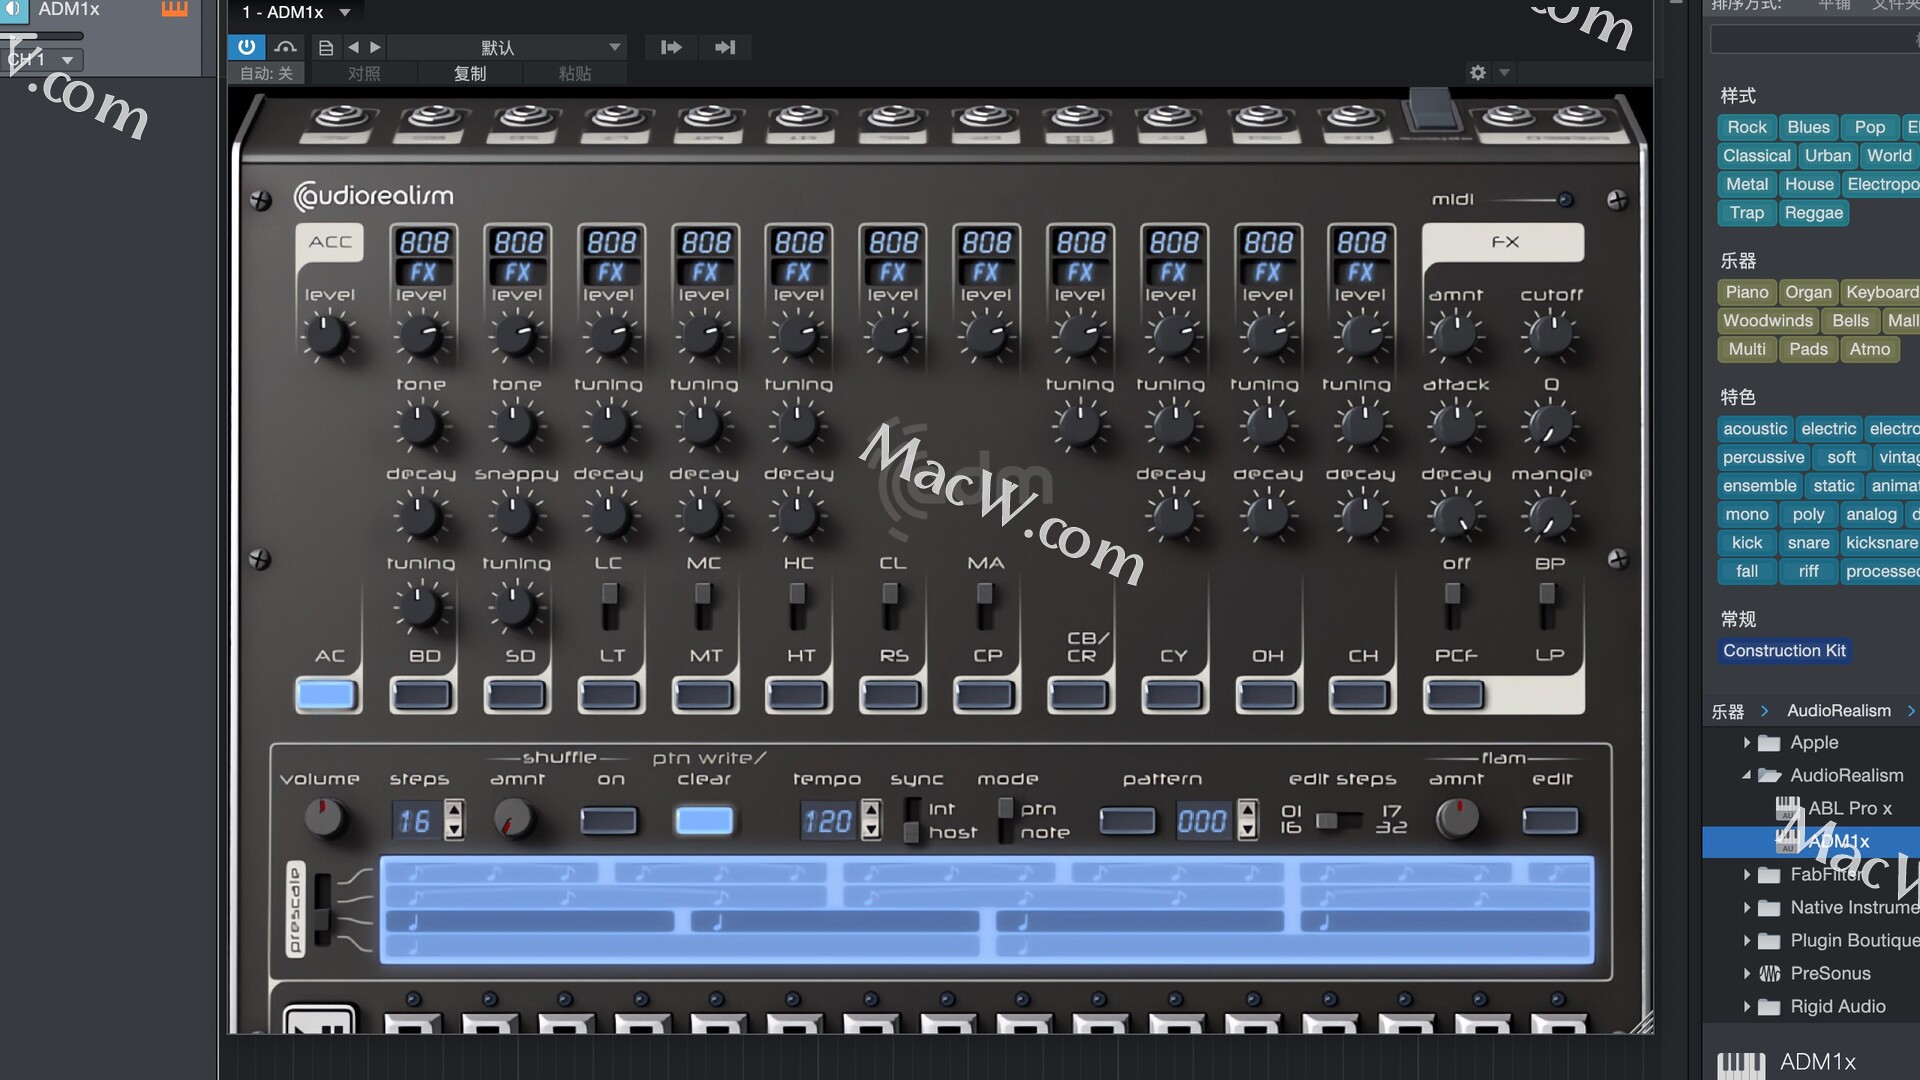Flip the LC/LT selector switch

pyautogui.click(x=609, y=606)
